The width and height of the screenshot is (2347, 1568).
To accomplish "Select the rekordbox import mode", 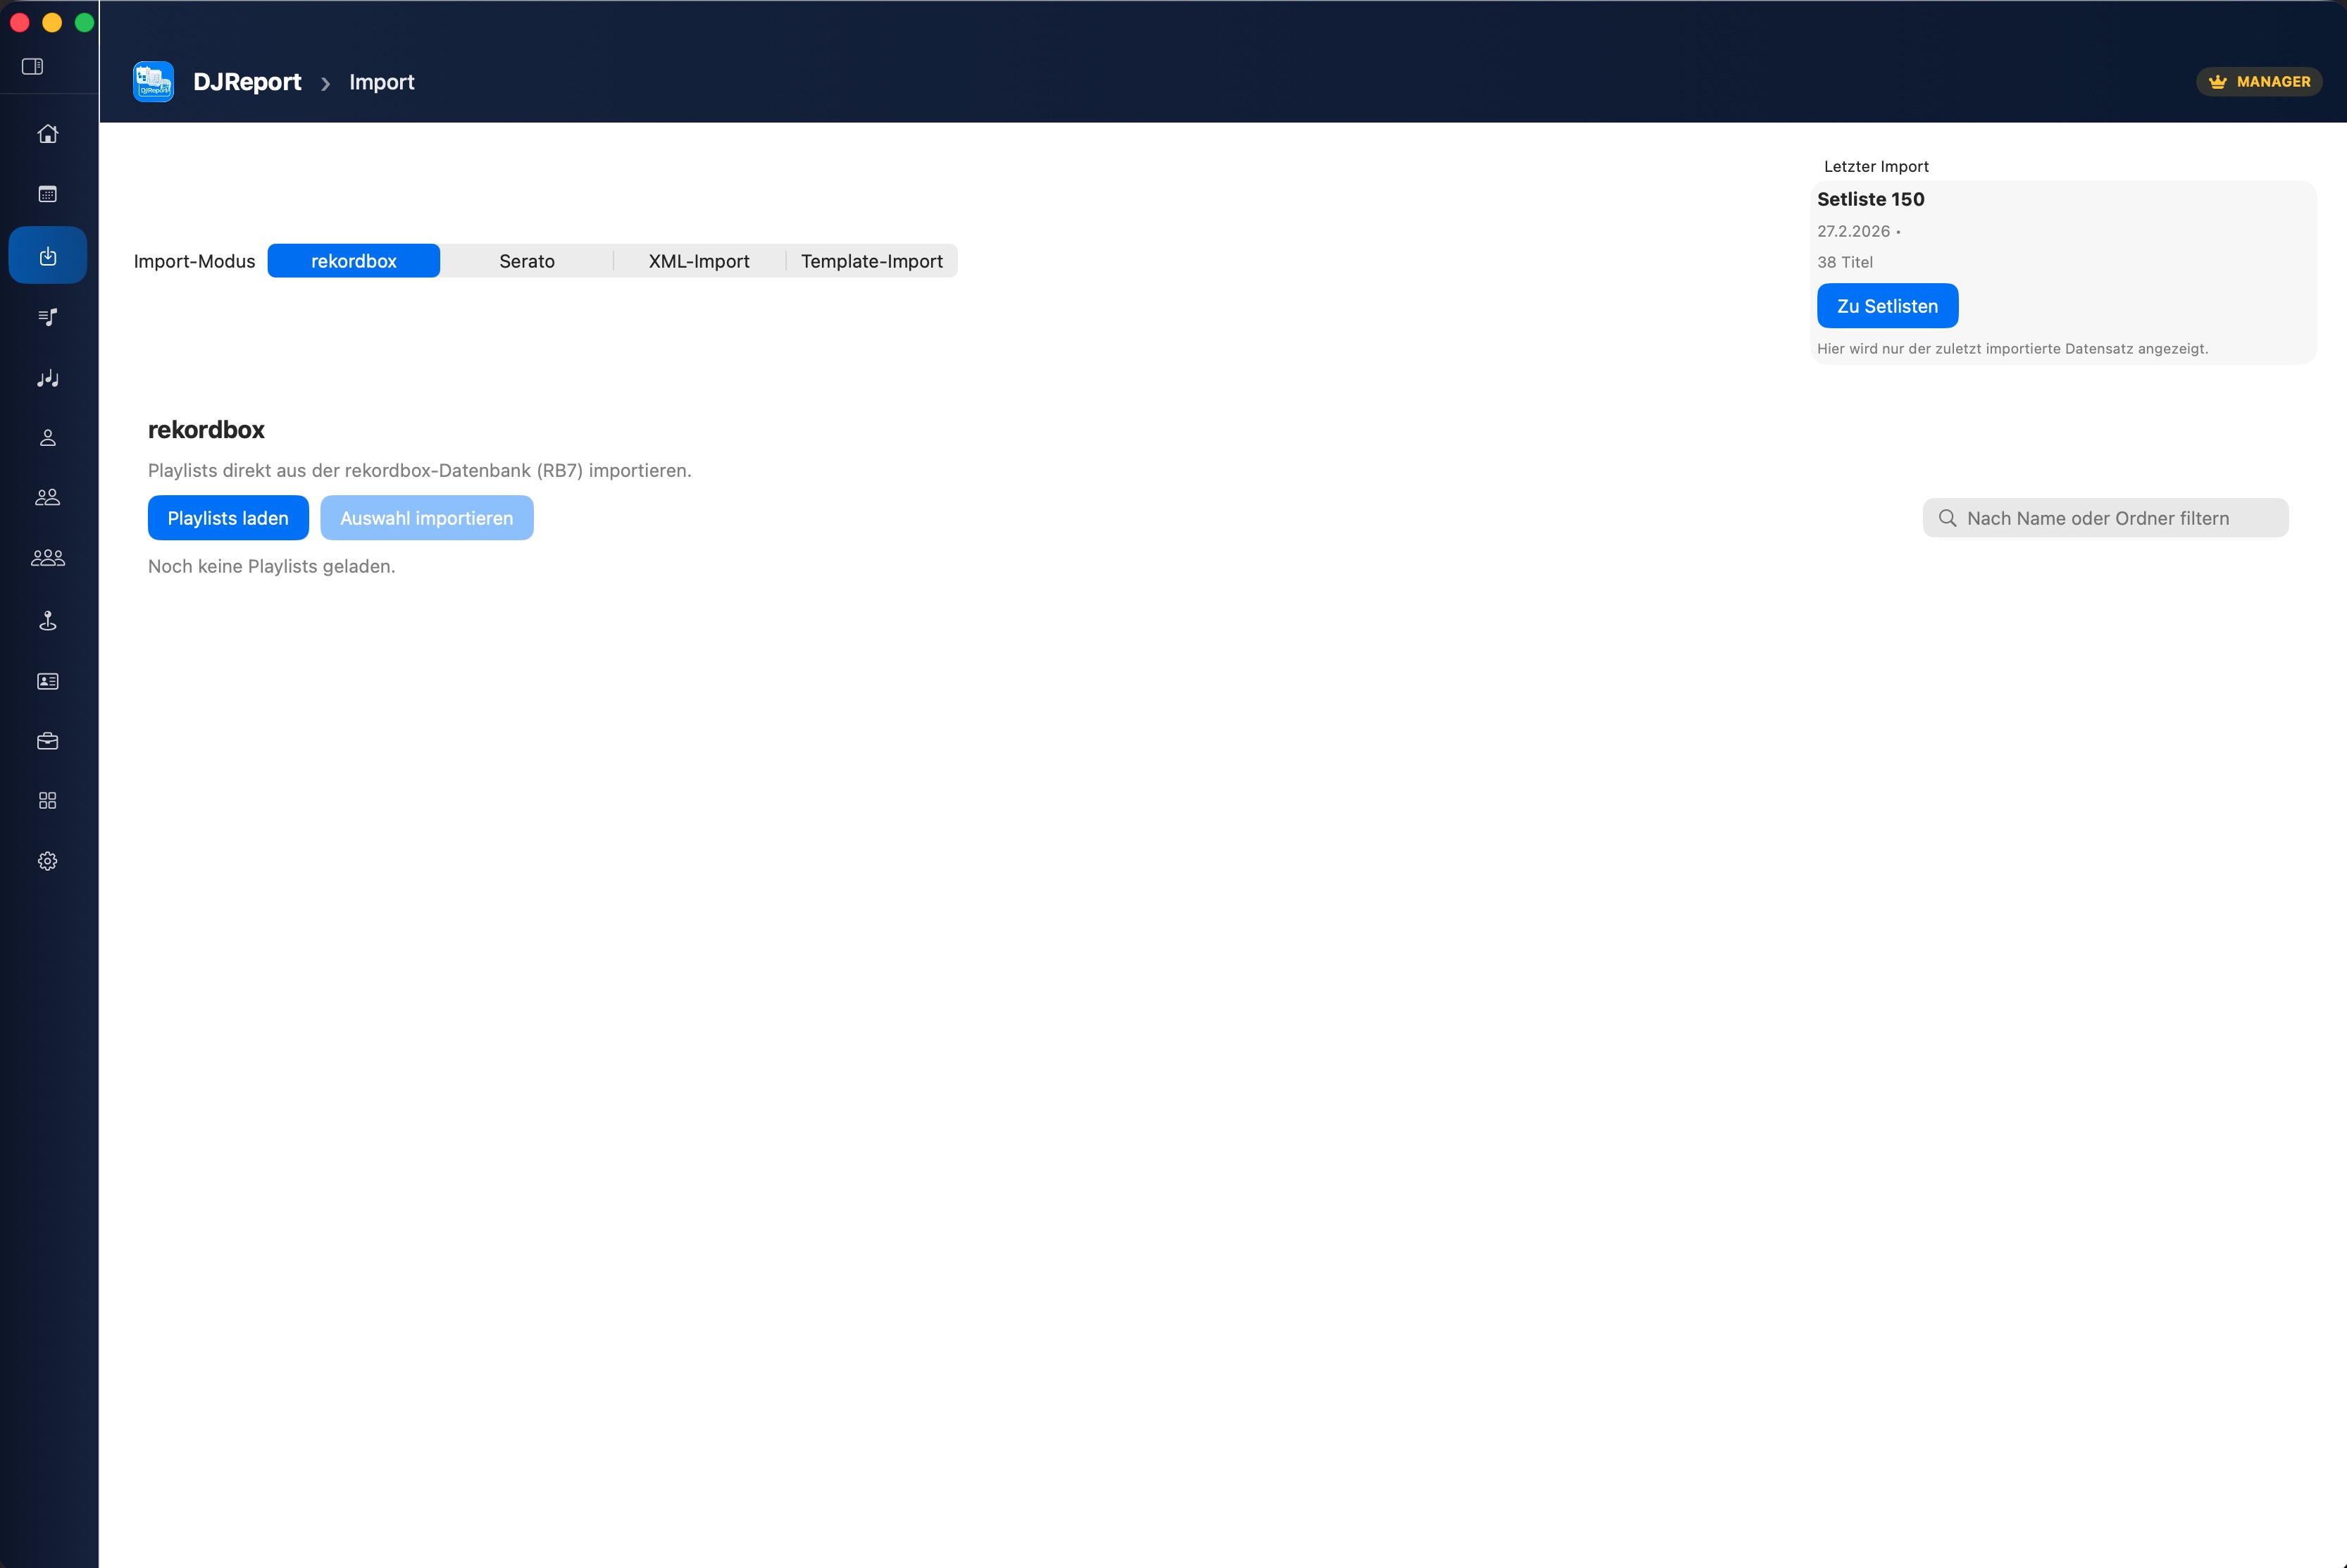I will (354, 261).
